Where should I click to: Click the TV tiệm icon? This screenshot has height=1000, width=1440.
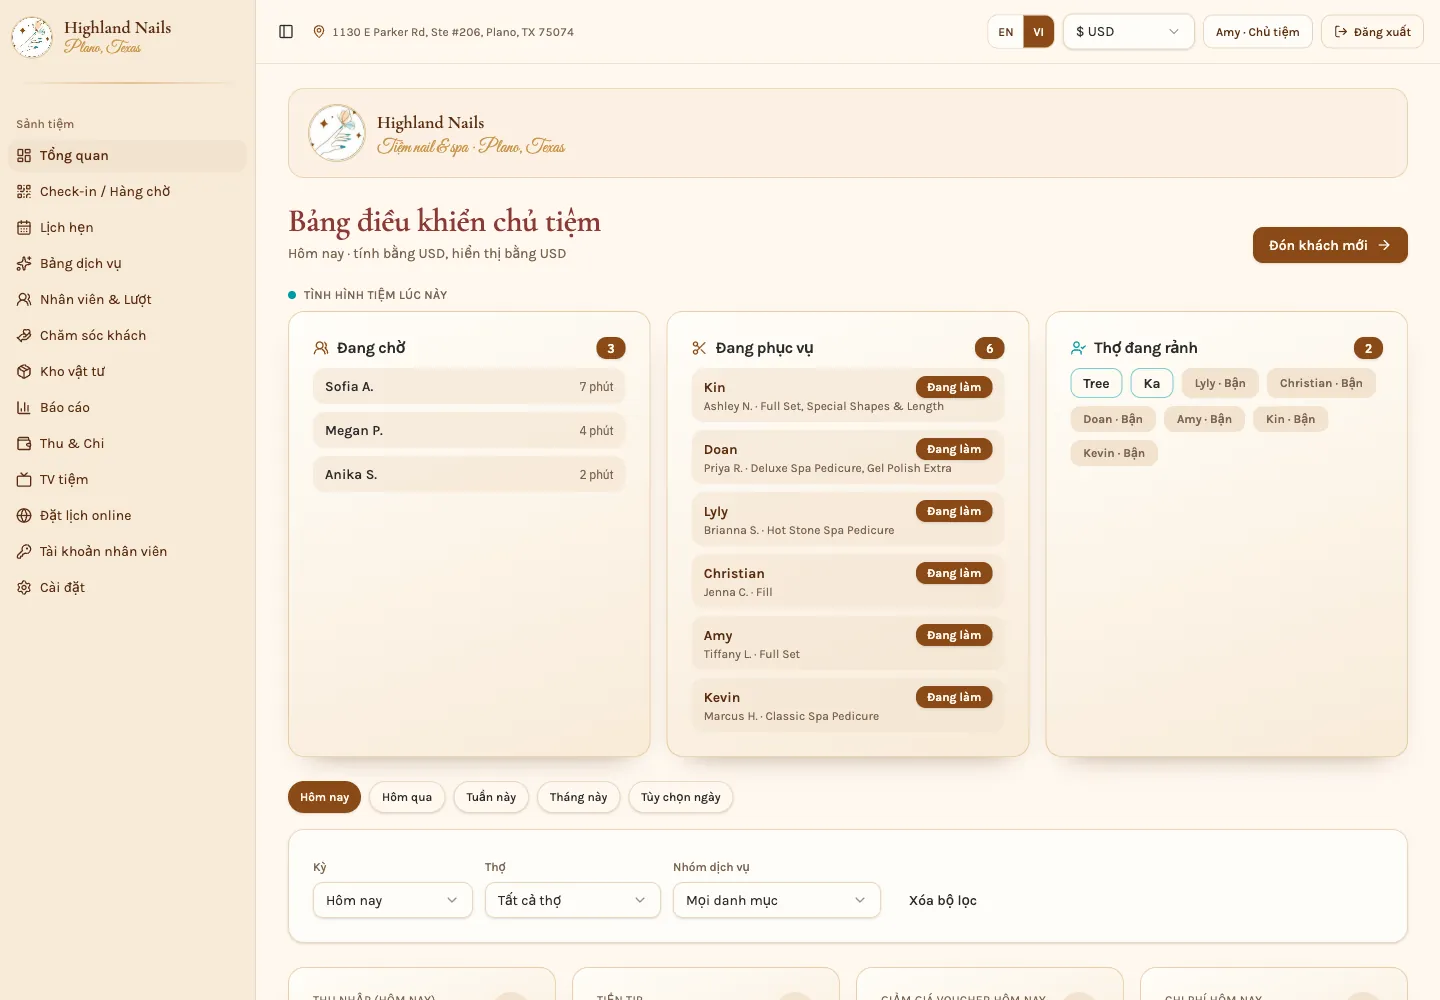pyautogui.click(x=24, y=479)
